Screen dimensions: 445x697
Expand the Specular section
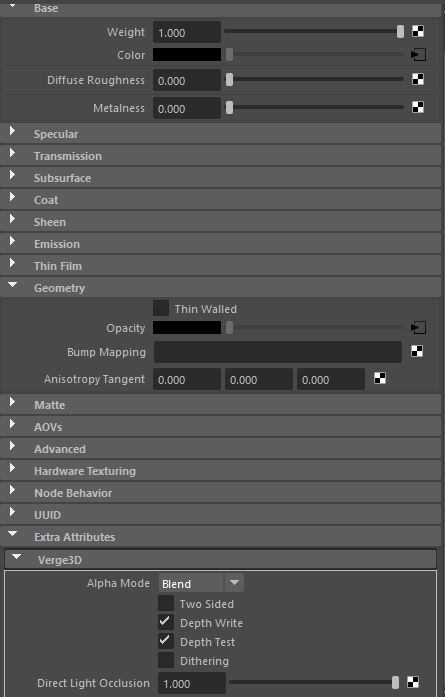(220, 134)
